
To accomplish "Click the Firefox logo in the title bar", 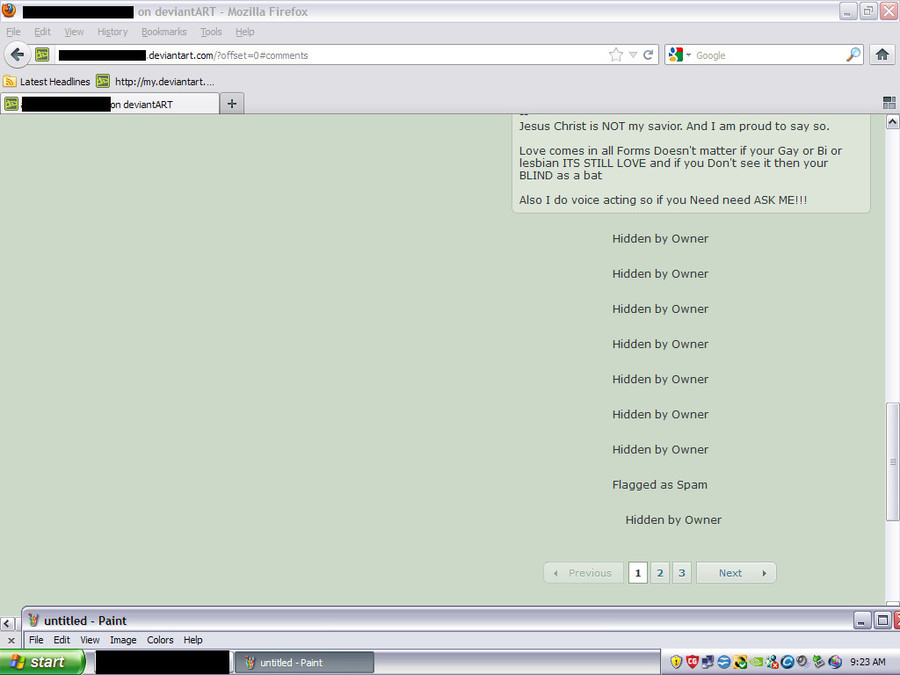I will click(x=9, y=10).
